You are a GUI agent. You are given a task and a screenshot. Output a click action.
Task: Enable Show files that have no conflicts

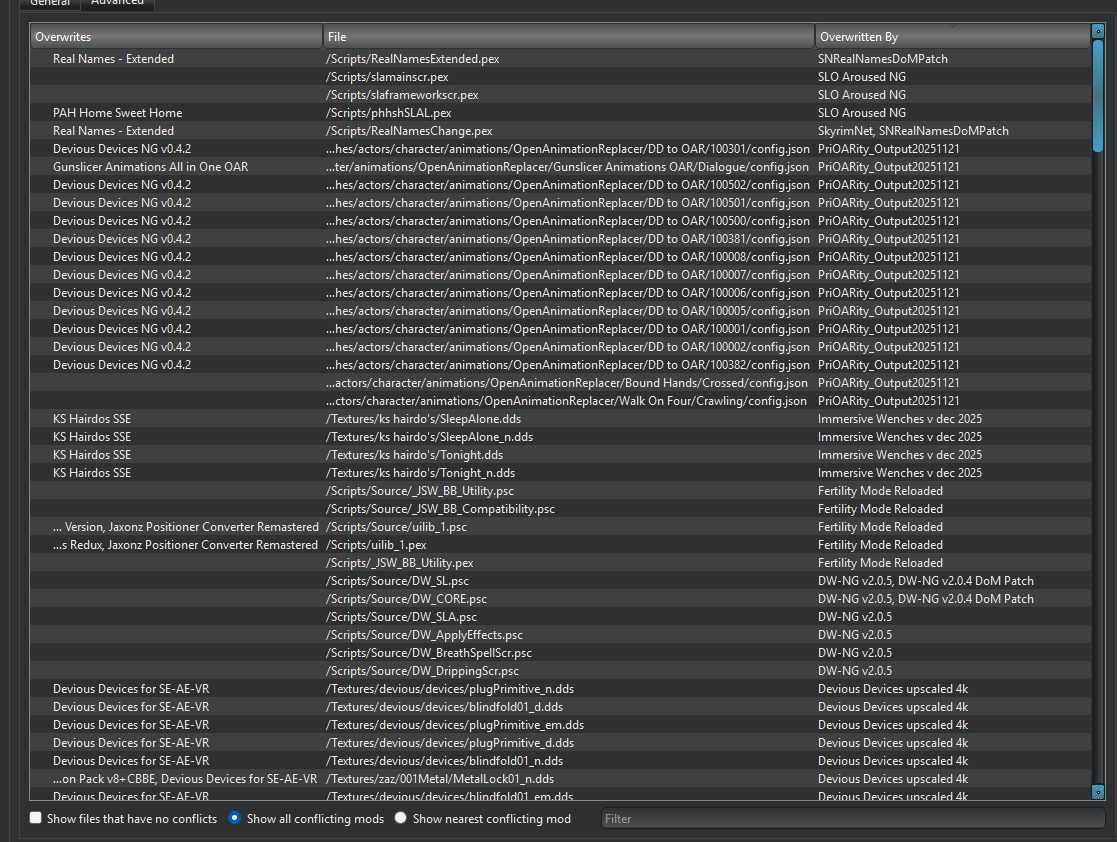point(36,818)
